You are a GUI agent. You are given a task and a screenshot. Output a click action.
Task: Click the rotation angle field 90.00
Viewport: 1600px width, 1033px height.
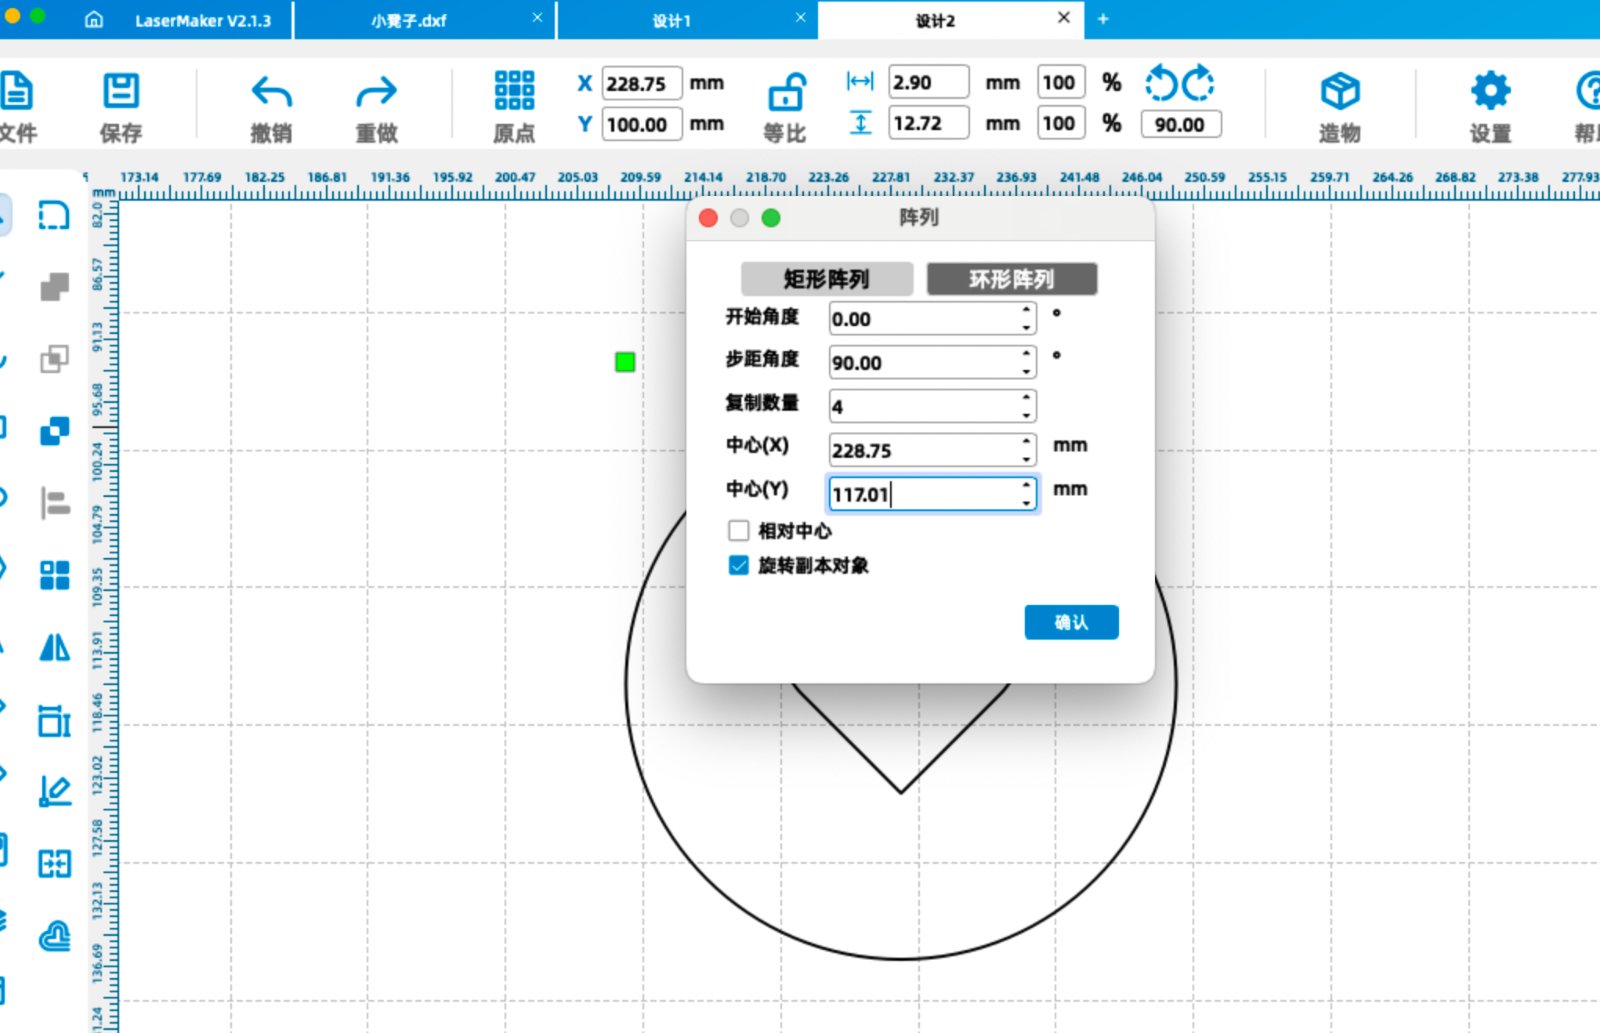click(x=1181, y=124)
